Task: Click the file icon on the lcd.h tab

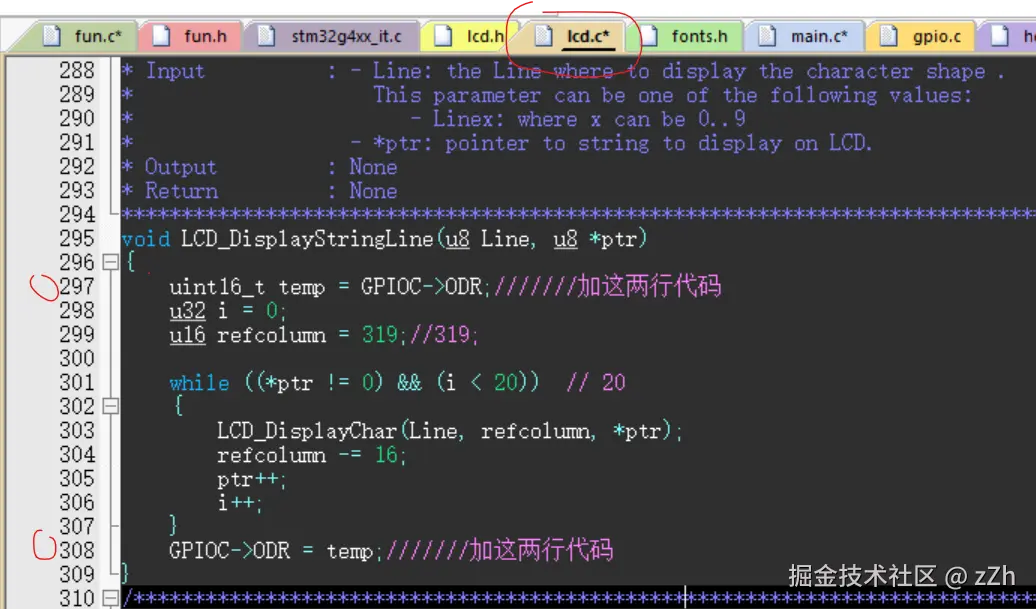Action: click(445, 37)
